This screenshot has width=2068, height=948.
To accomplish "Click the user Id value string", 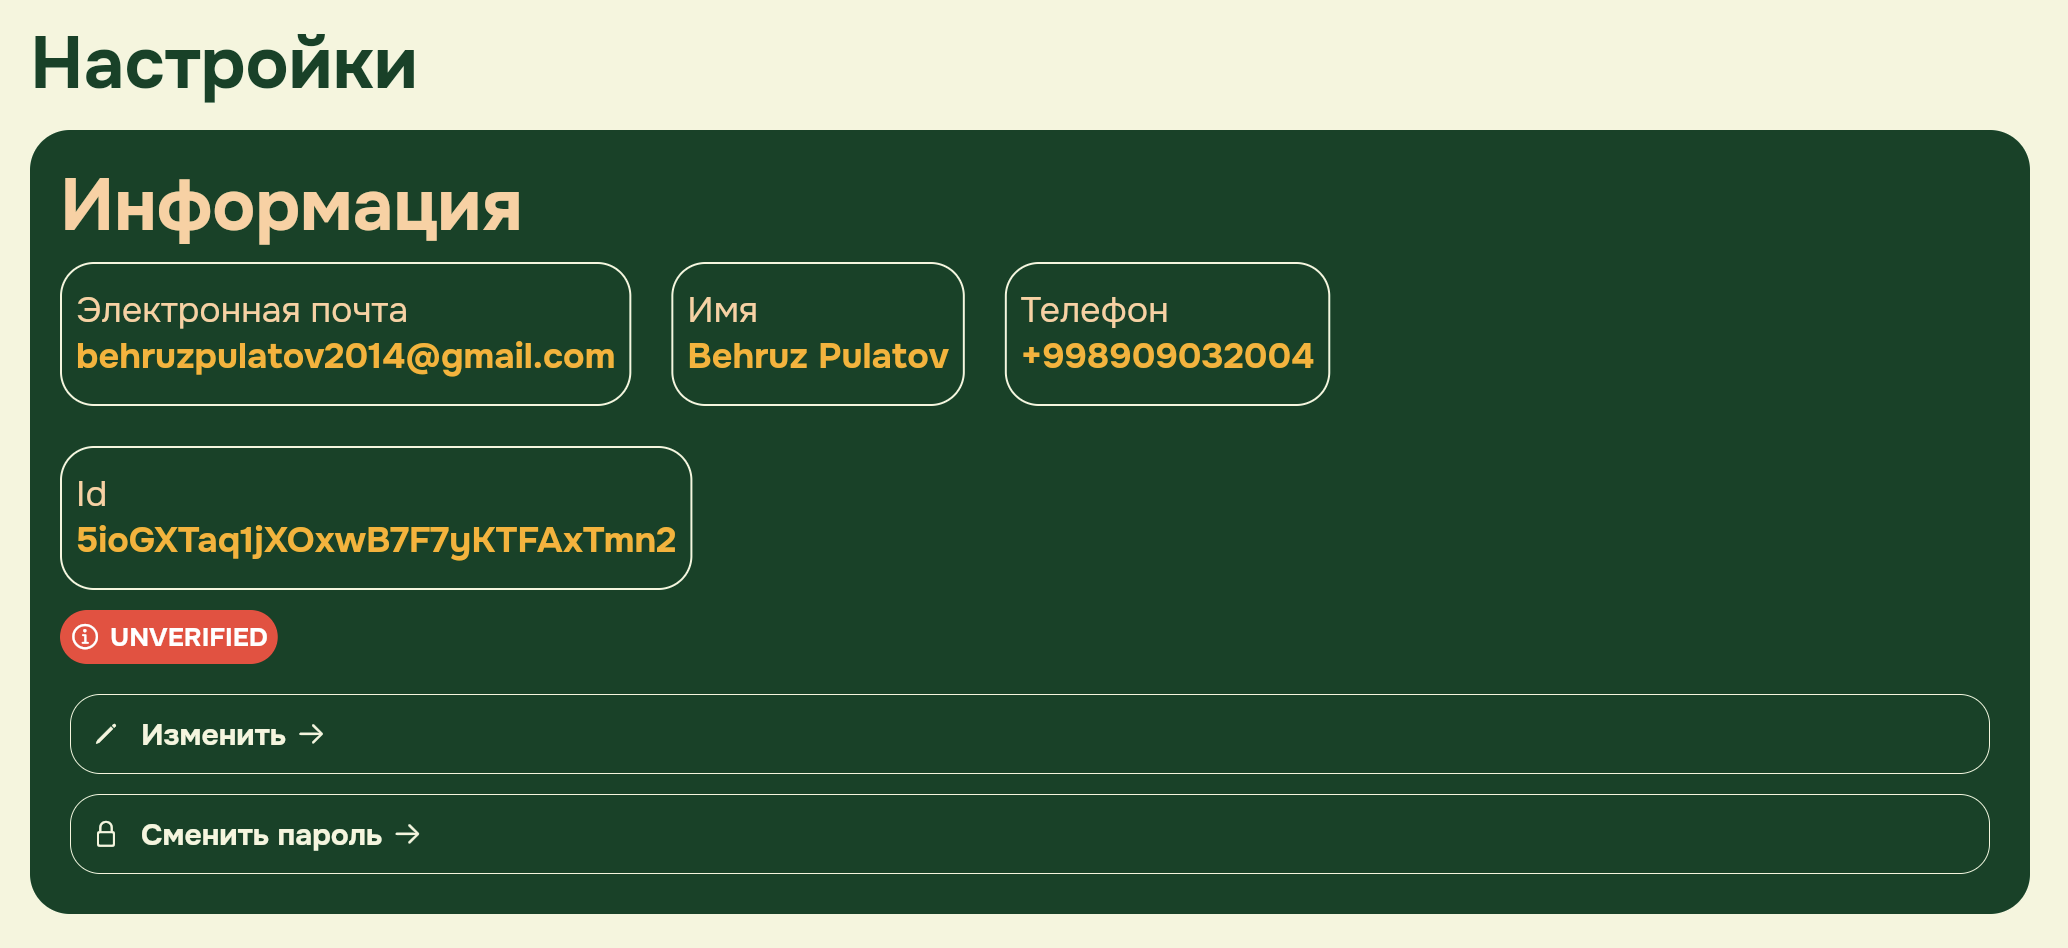I will click(376, 541).
